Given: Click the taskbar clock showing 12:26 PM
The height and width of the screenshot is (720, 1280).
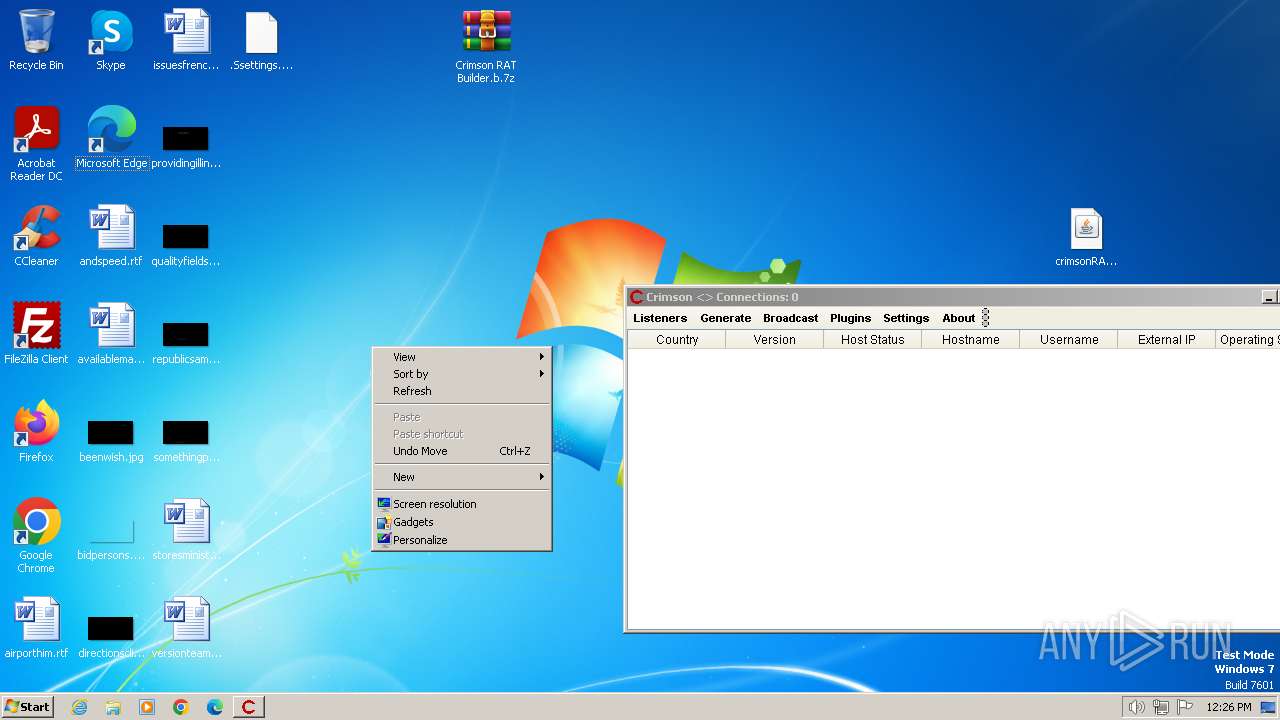Looking at the screenshot, I should point(1229,707).
